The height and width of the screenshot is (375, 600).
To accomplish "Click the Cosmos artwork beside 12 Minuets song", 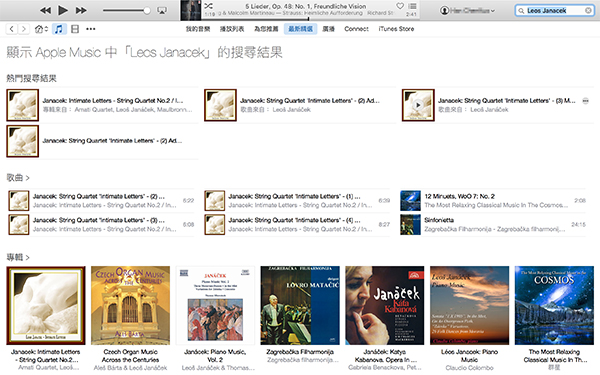I will pos(410,201).
